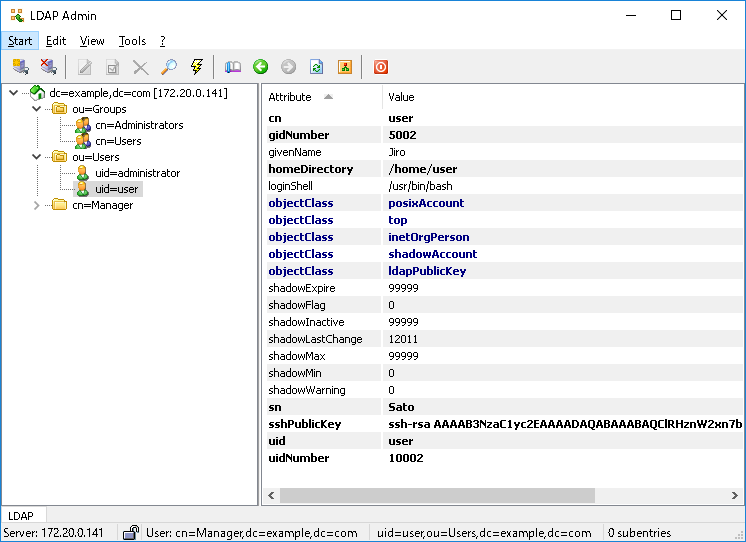Viewport: 746px width, 542px height.
Task: Expand the cn=Manager tree node
Action: click(36, 205)
